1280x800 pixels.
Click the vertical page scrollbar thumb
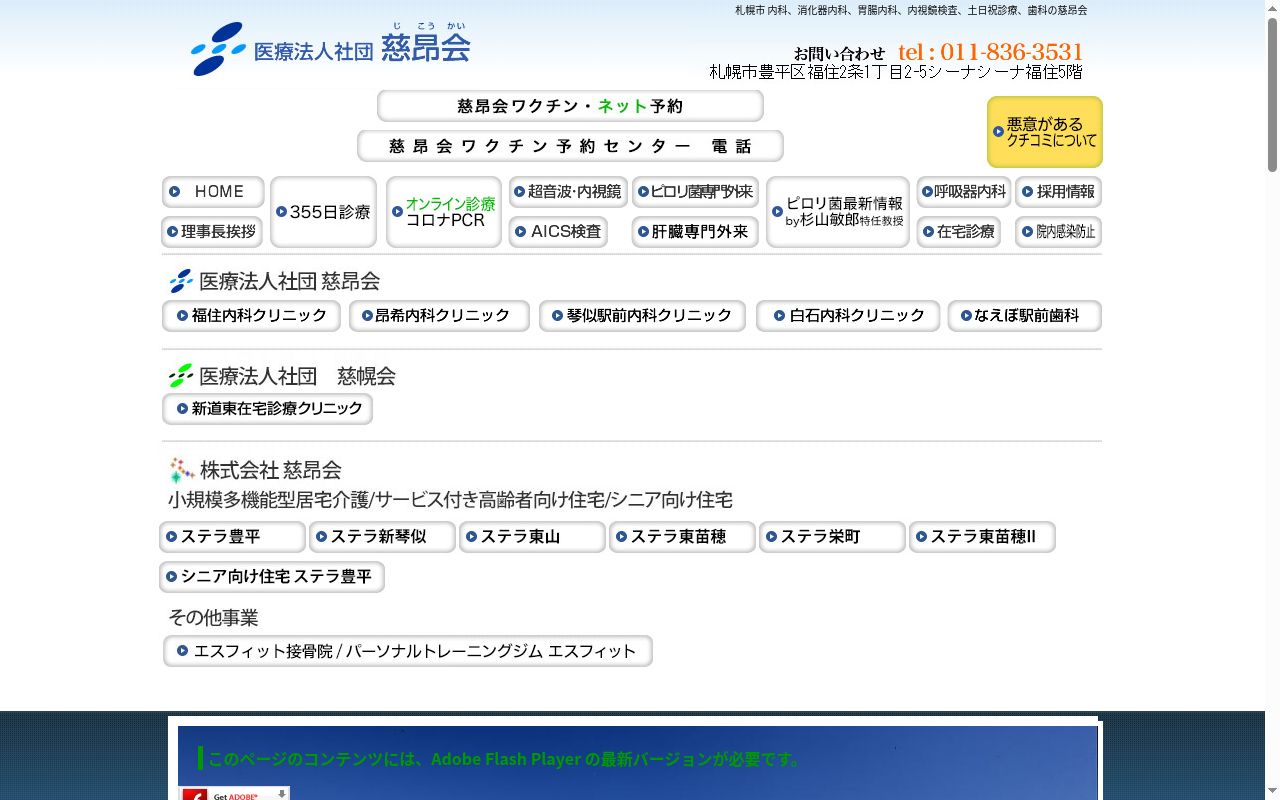[x=1272, y=94]
